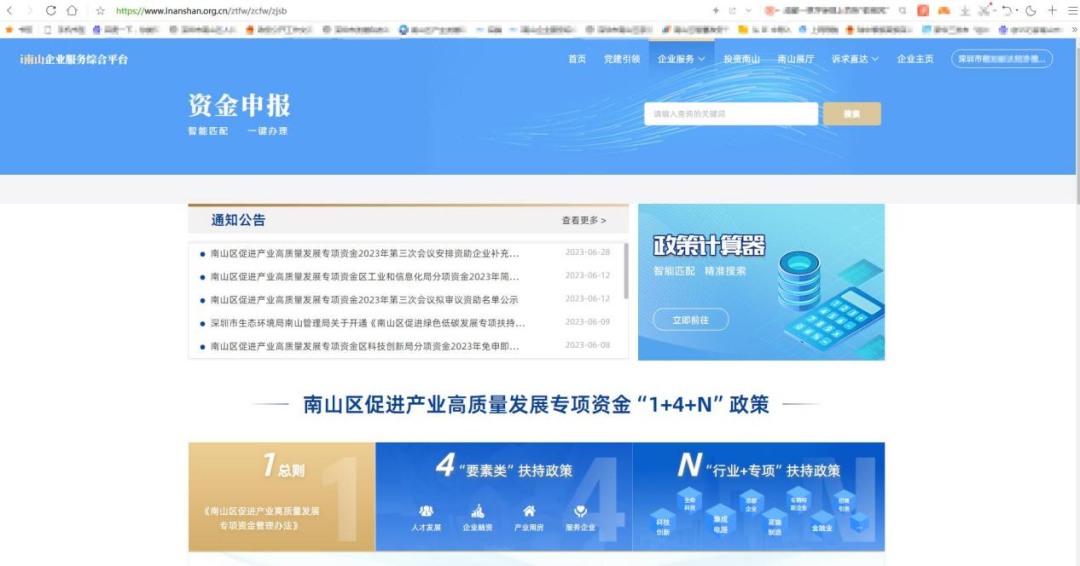Image resolution: width=1080 pixels, height=566 pixels.
Task: Select the 集成电路 hexagon cube
Action: coord(720,521)
